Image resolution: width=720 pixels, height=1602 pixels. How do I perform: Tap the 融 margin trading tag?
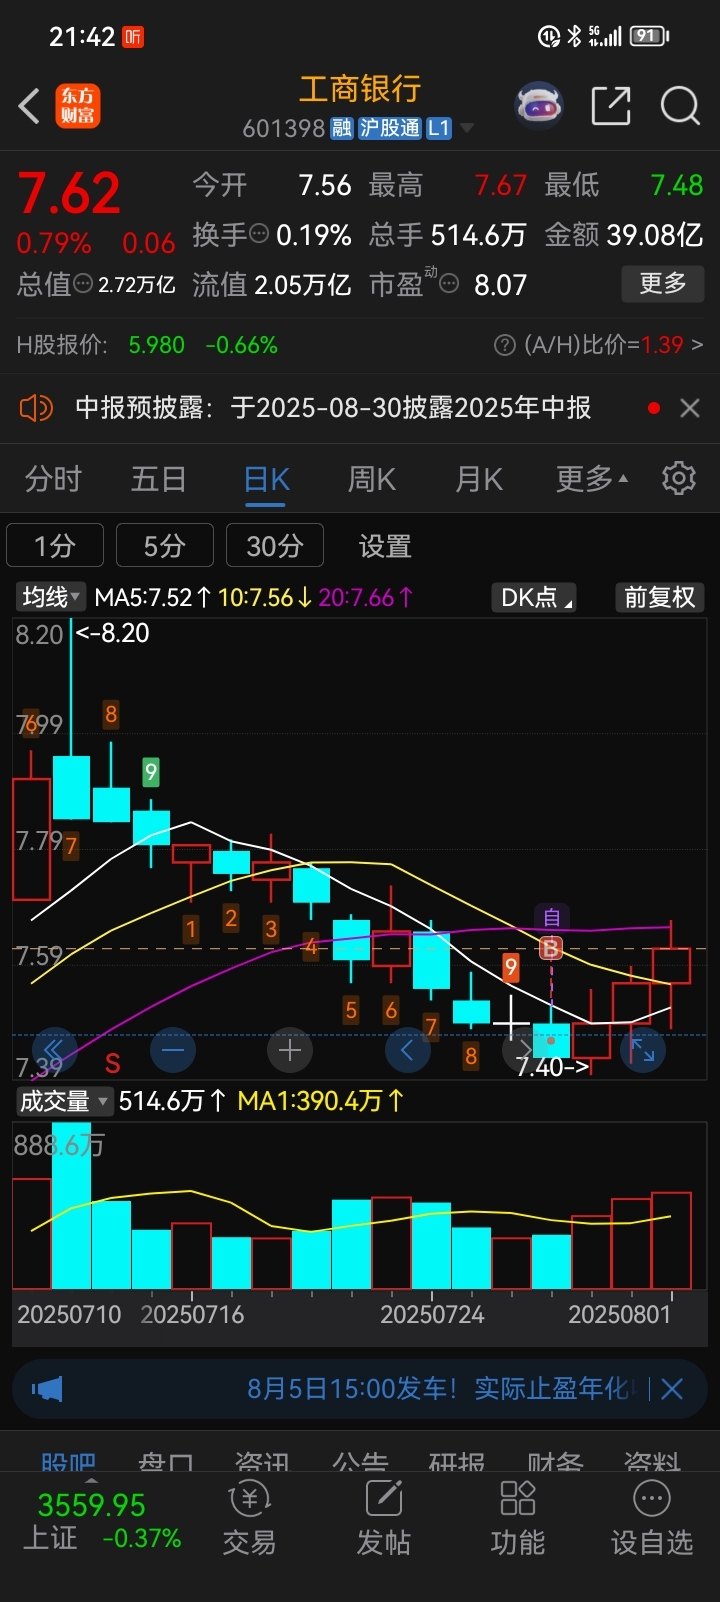(x=342, y=128)
